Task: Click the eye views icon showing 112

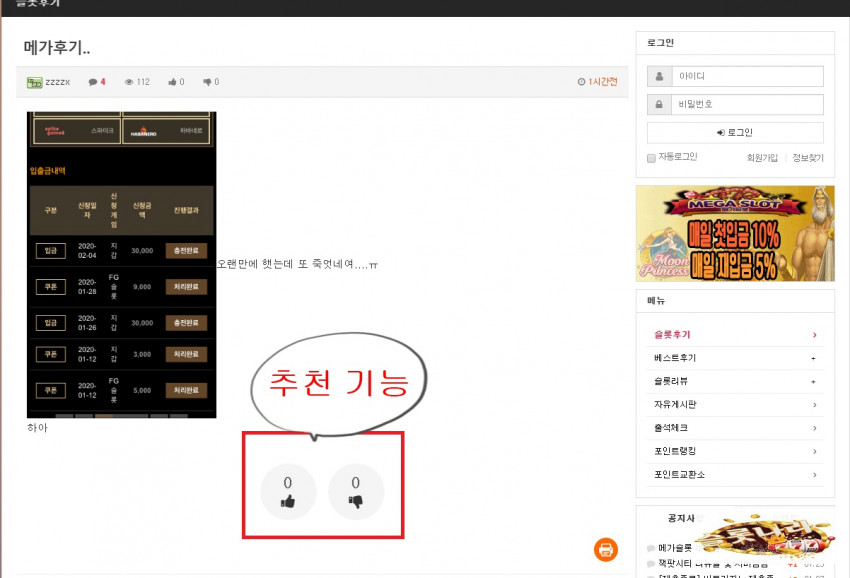Action: point(129,82)
